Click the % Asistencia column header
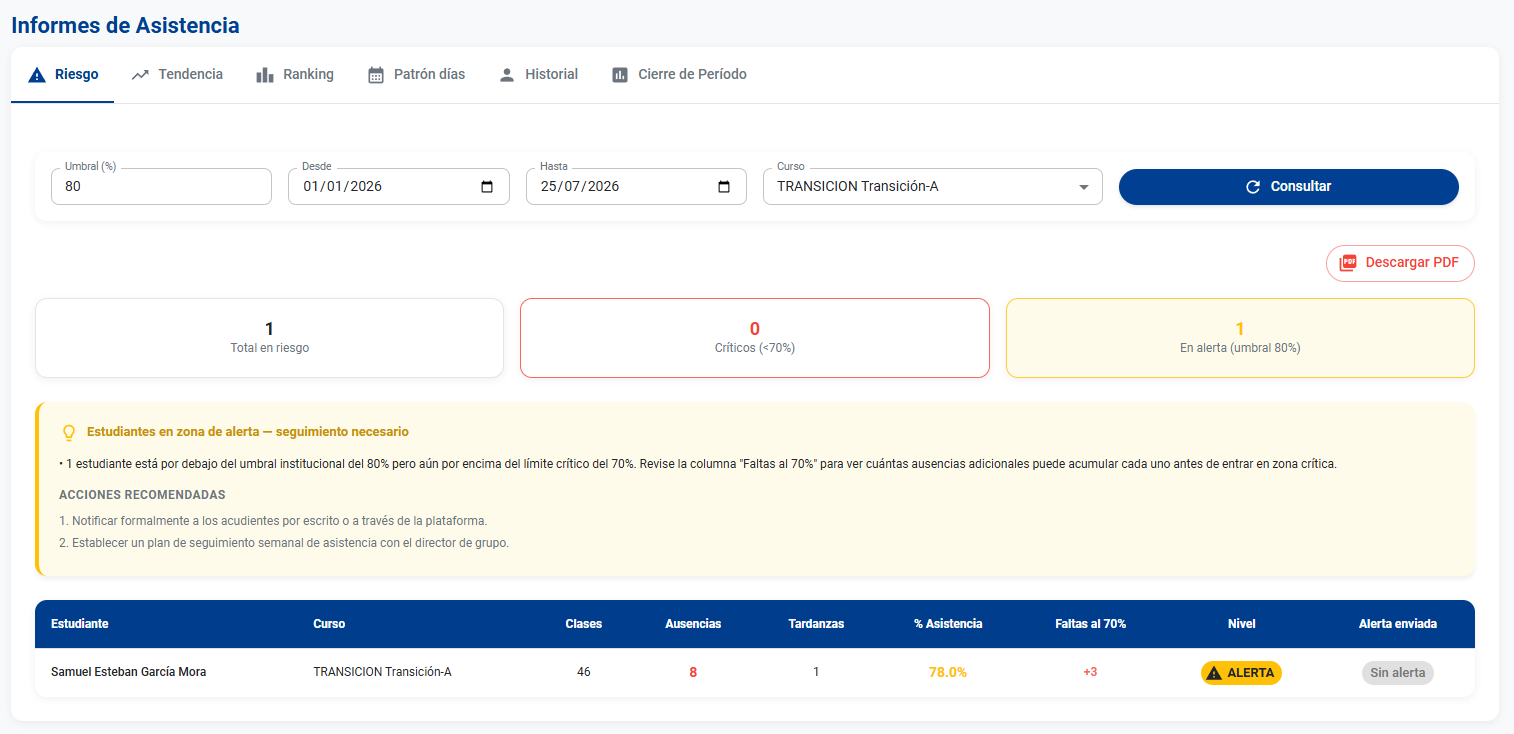The height and width of the screenshot is (734, 1514). (948, 624)
